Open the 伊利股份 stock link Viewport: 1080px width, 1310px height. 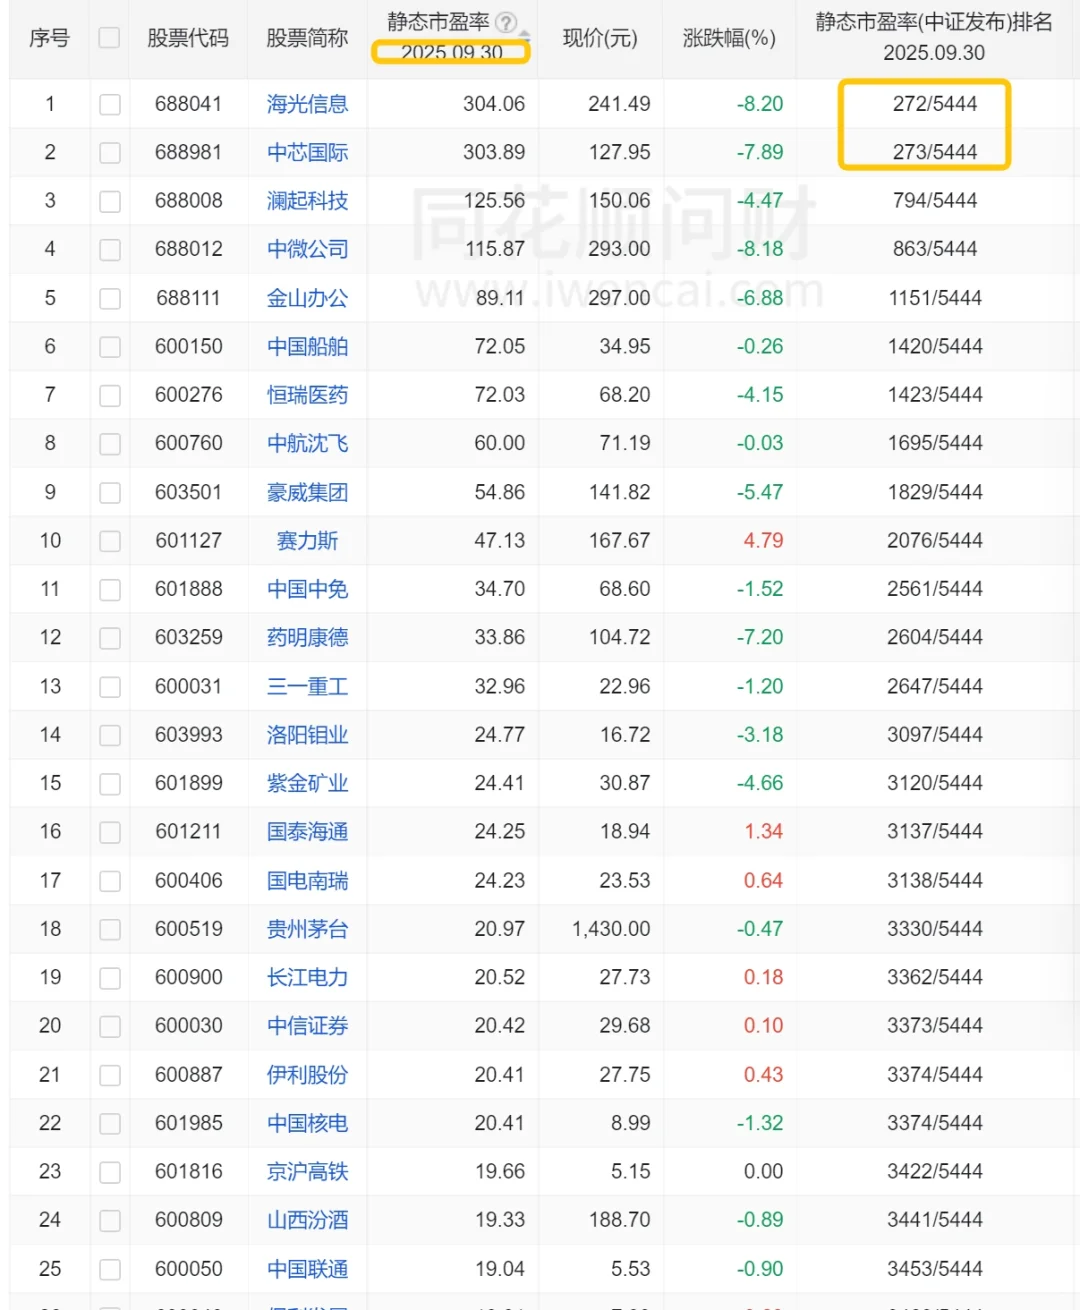pyautogui.click(x=307, y=1075)
